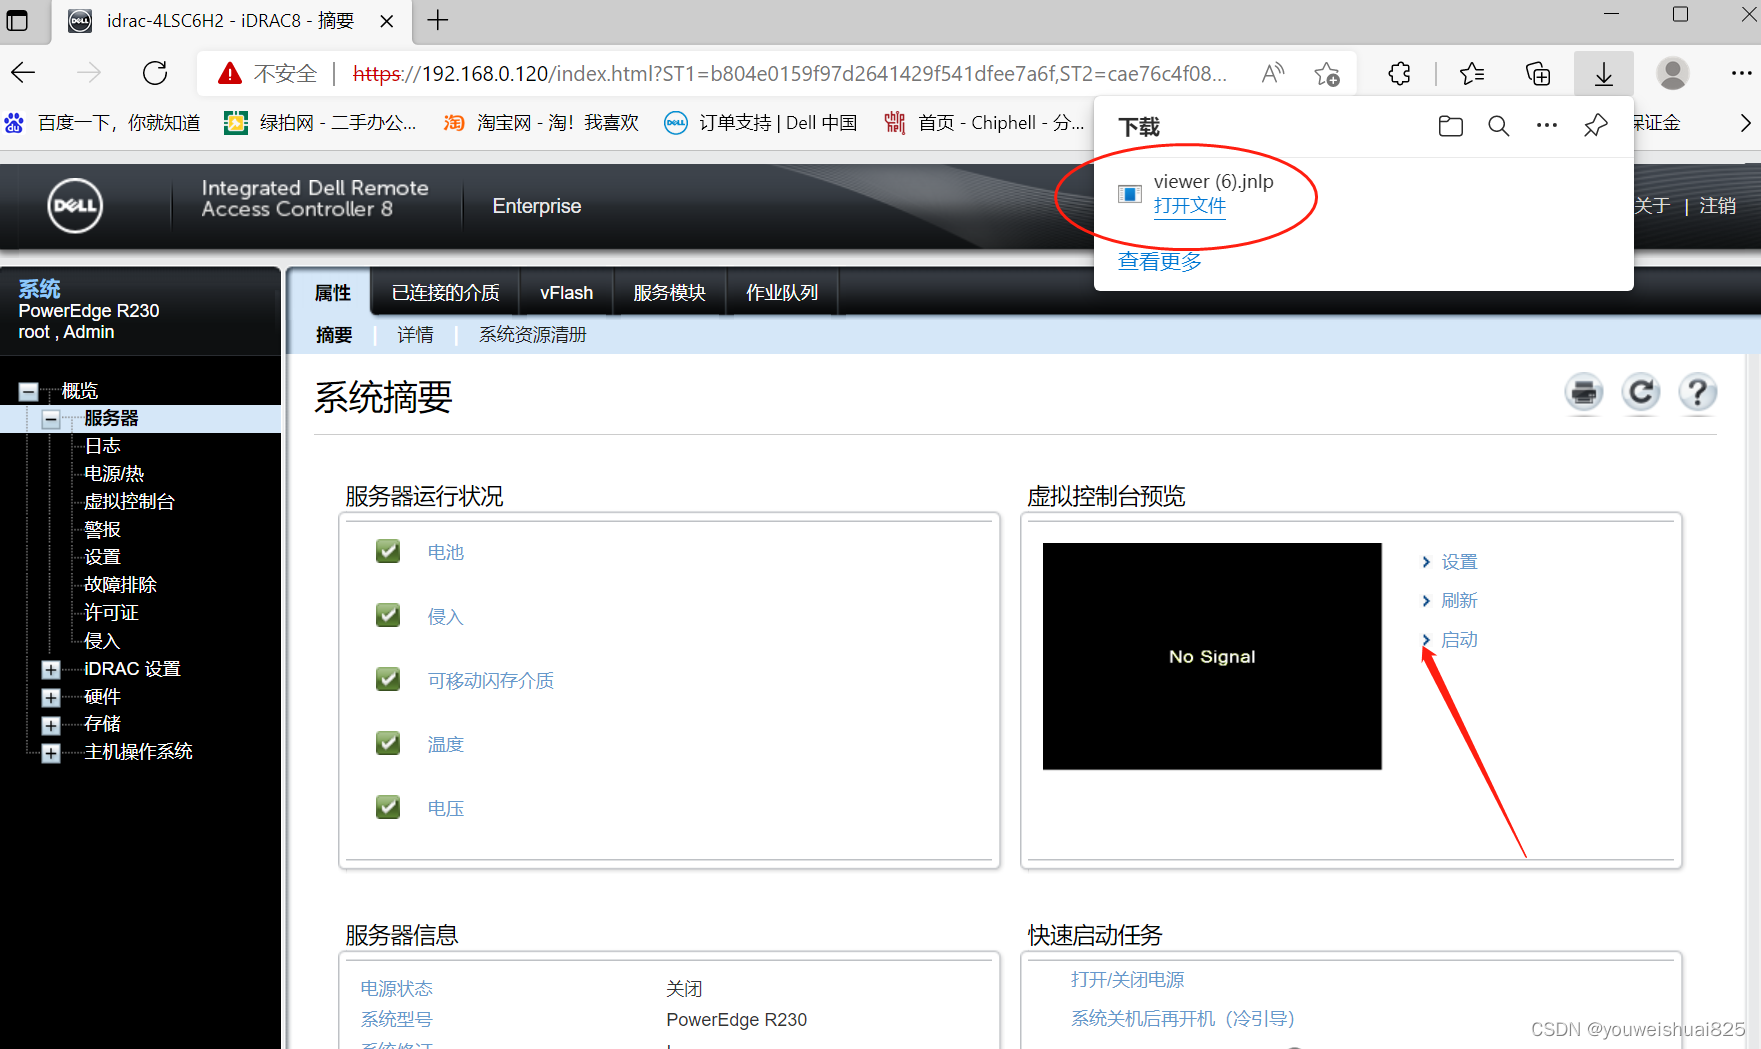Open a new browser tab
Screen dimensions: 1761x1049
click(x=437, y=20)
